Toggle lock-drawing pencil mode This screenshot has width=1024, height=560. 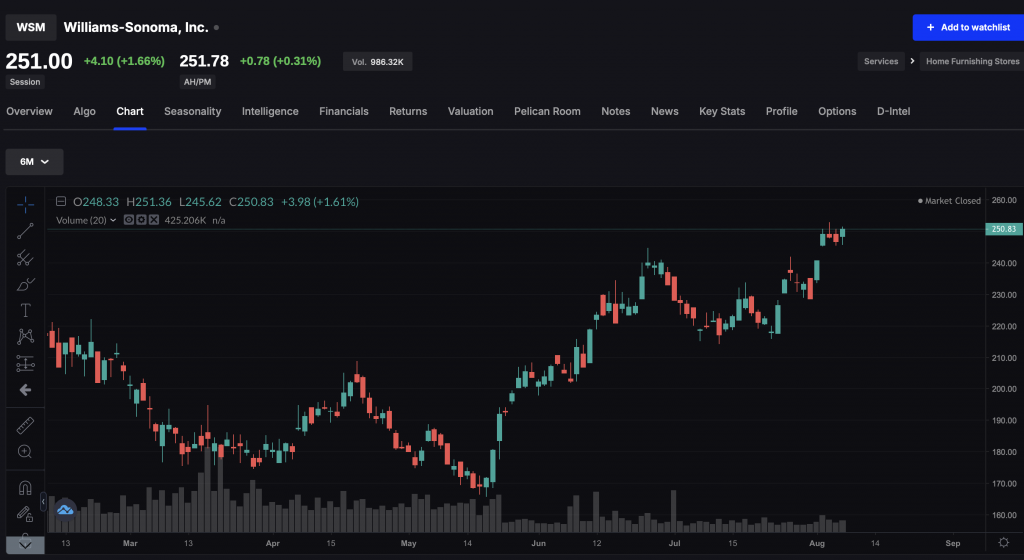tap(25, 514)
